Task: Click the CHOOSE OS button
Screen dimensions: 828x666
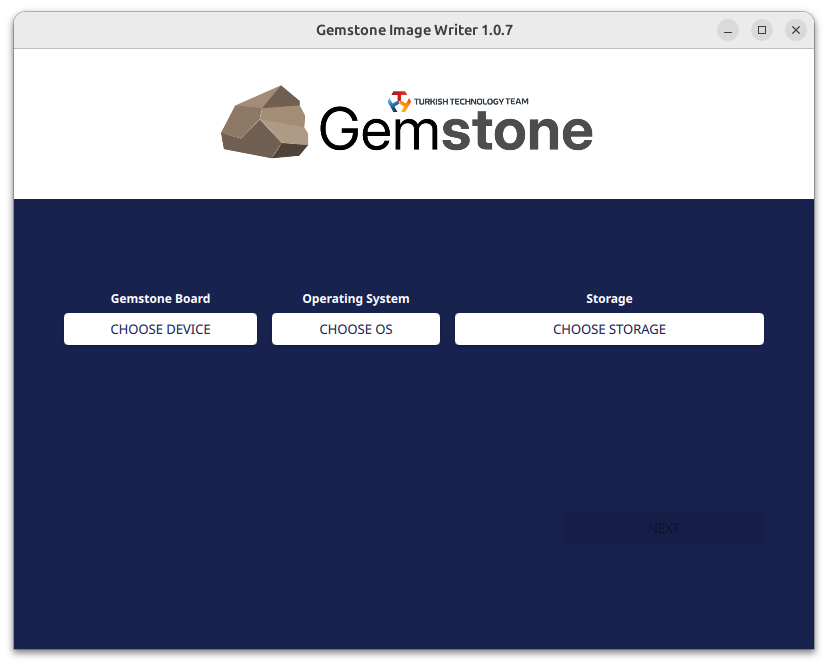Action: click(x=356, y=329)
